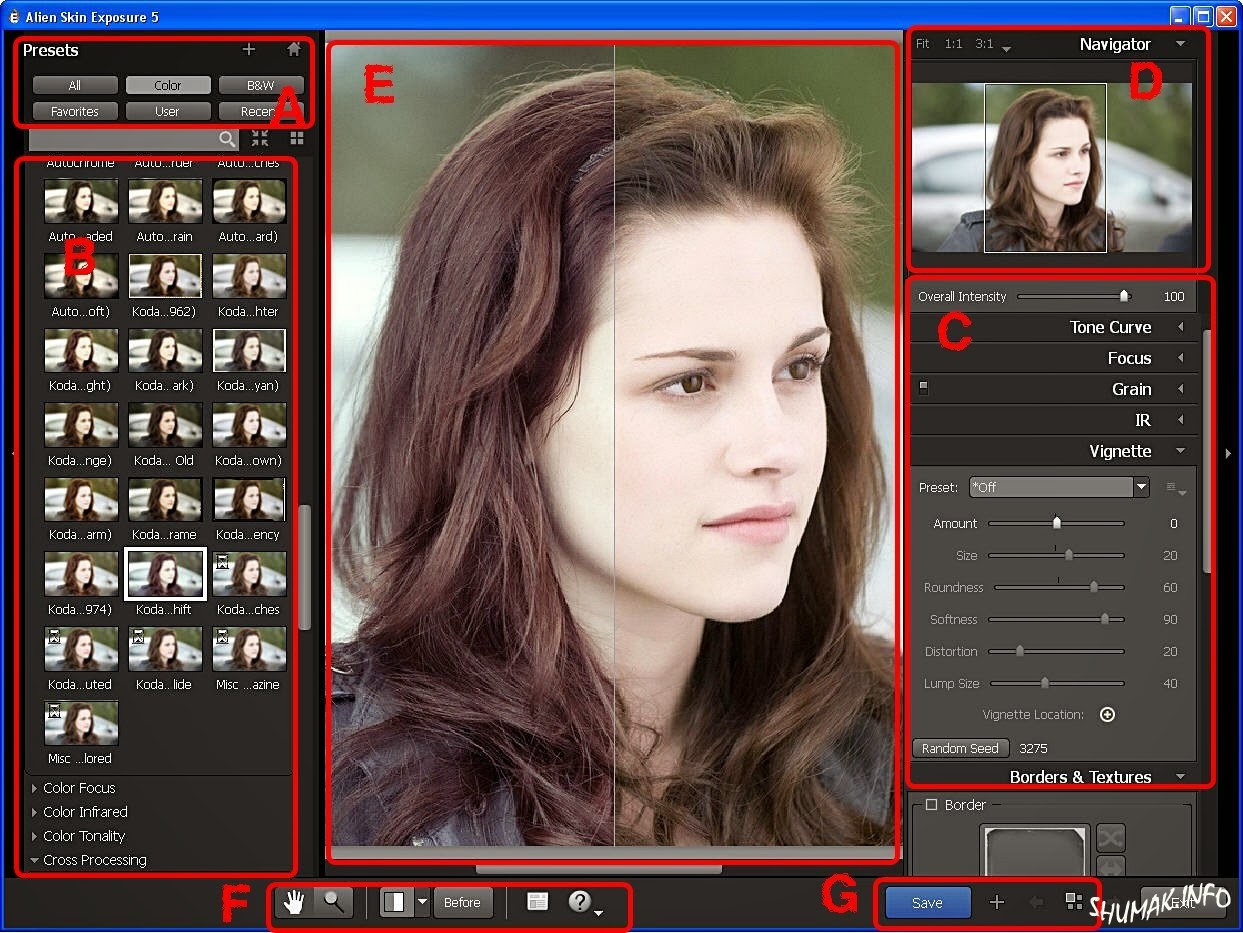Image resolution: width=1243 pixels, height=933 pixels.
Task: Click the Vignette Location crosshair icon
Action: pyautogui.click(x=1107, y=714)
